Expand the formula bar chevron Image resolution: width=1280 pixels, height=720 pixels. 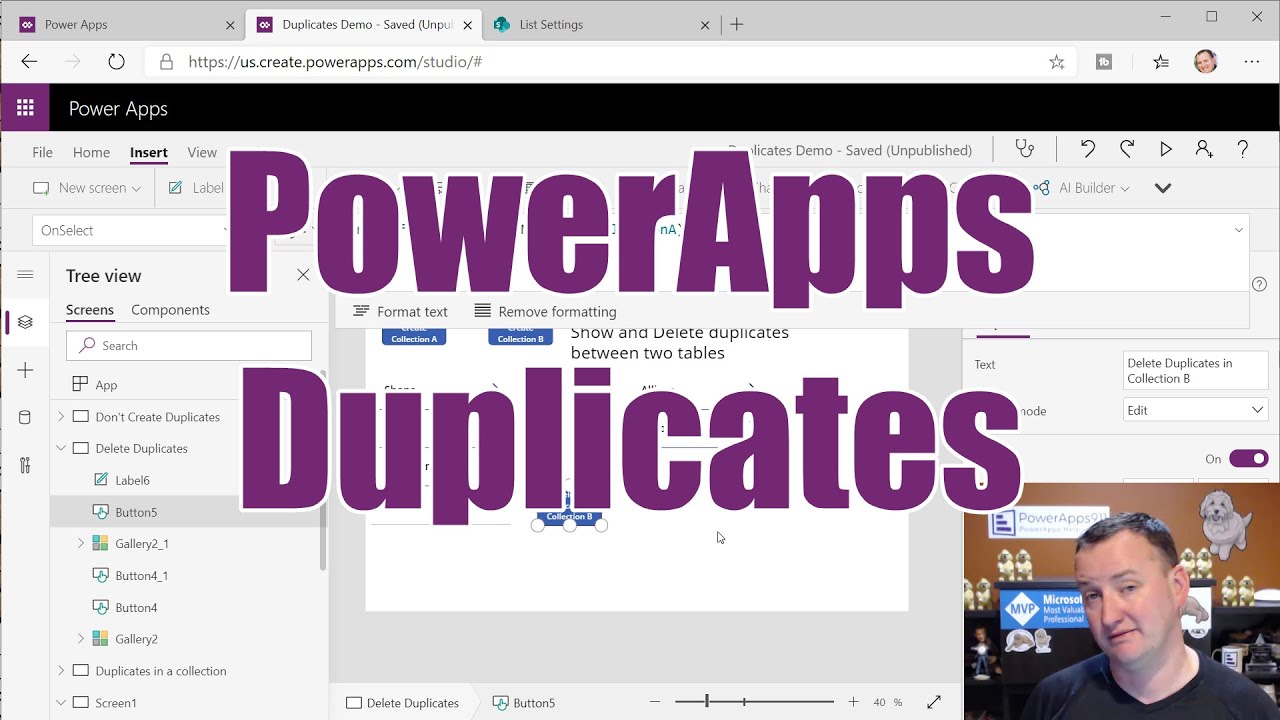point(1238,230)
